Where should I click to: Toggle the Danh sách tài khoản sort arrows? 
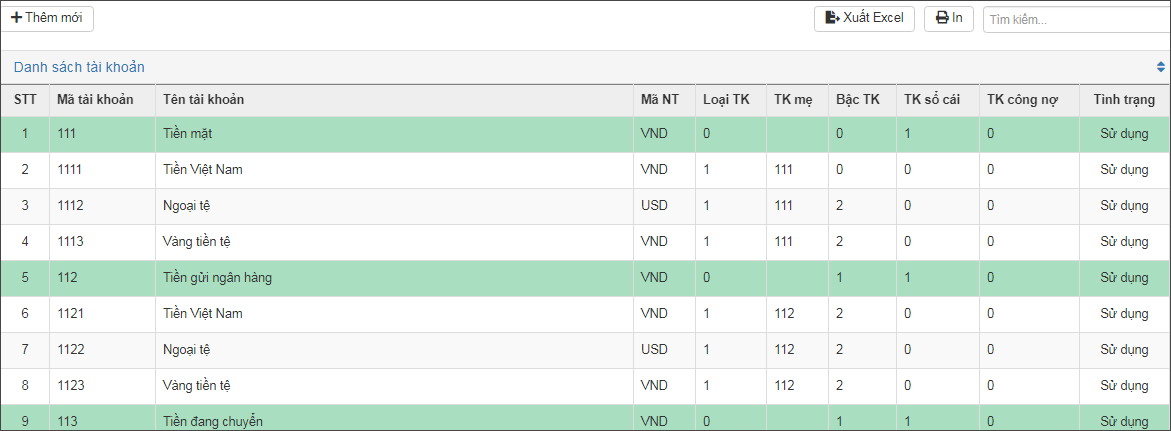1161,67
